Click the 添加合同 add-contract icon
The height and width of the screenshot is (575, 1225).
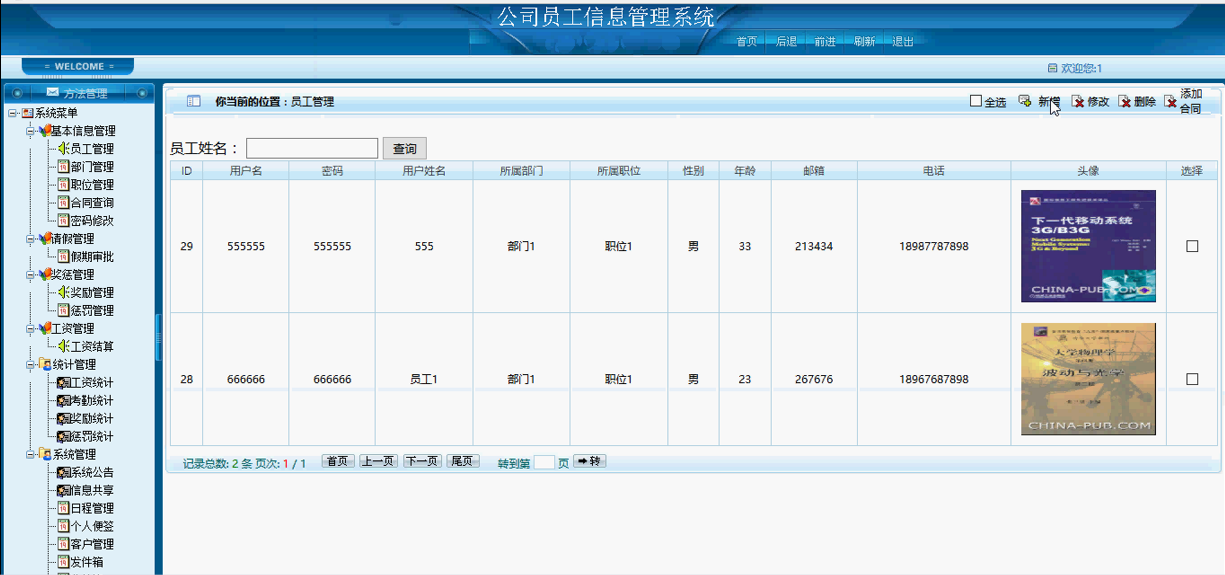click(1171, 102)
